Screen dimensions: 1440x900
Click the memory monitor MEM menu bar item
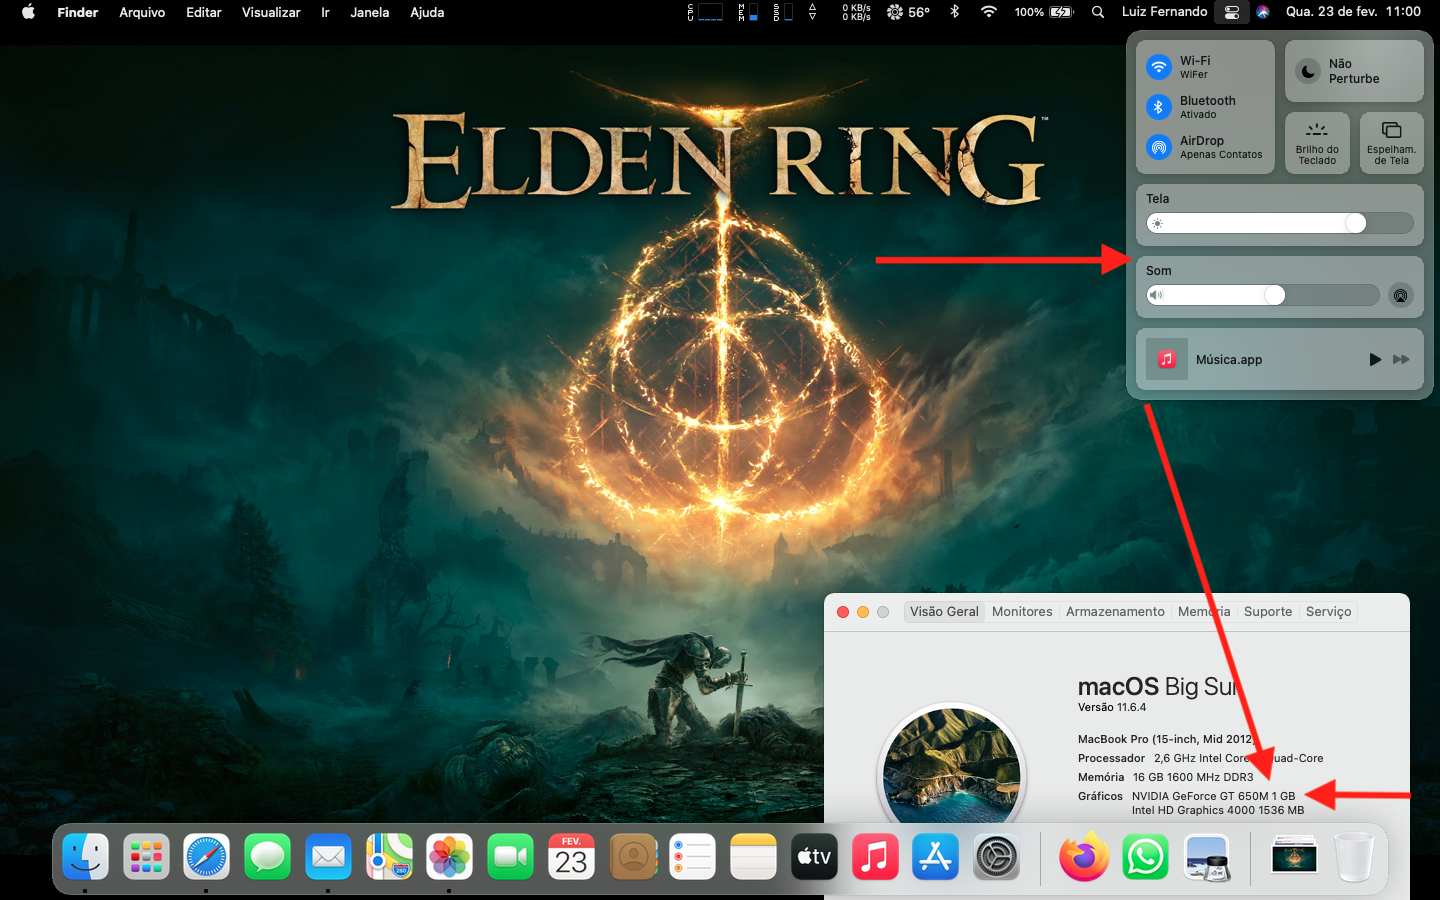click(x=748, y=12)
